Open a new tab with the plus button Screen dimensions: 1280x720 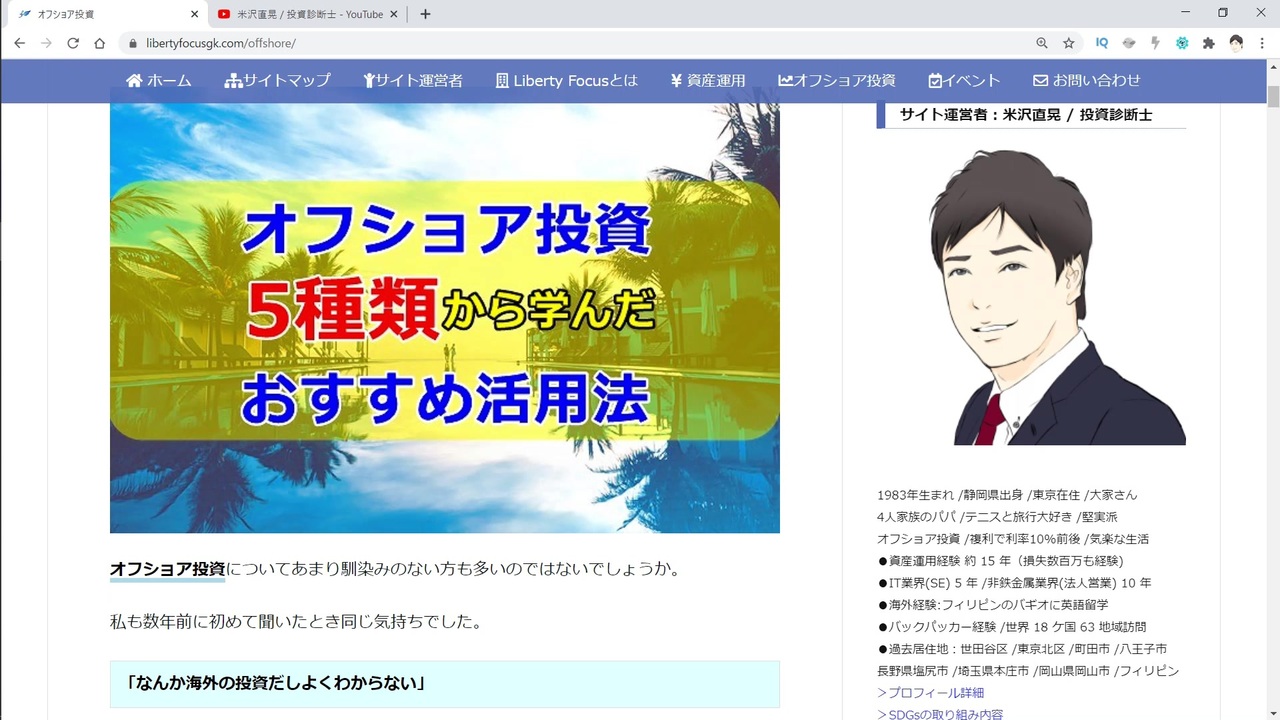425,14
